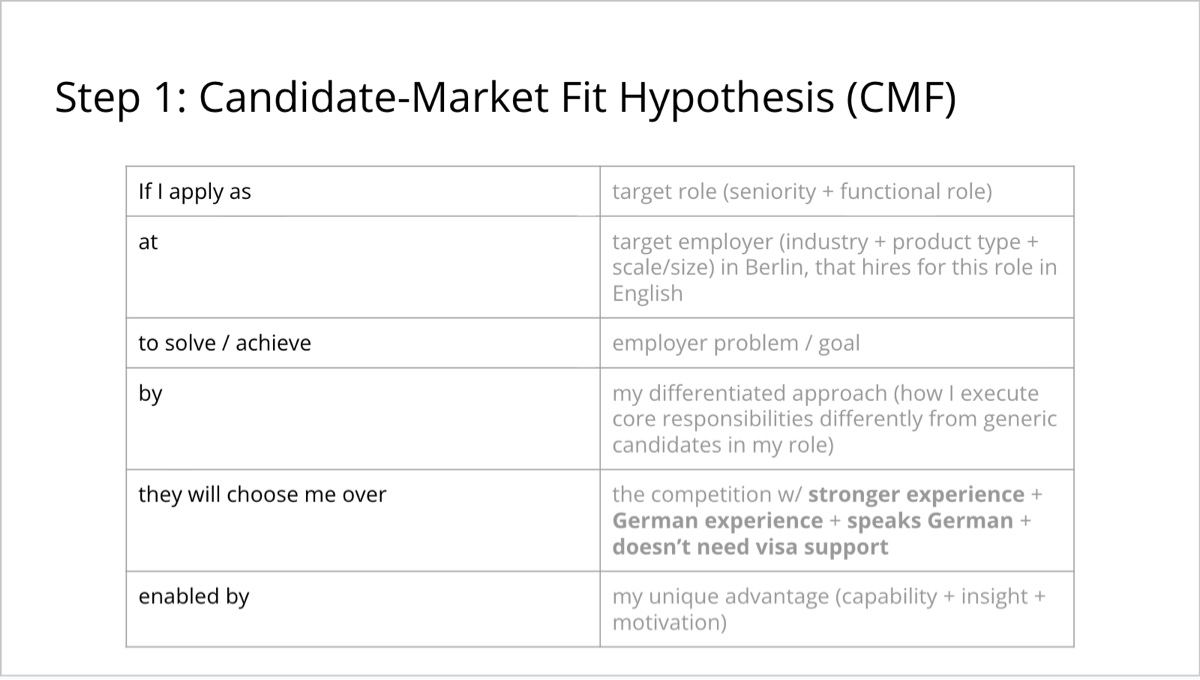Select the 'enabled by' table cell

click(x=363, y=609)
